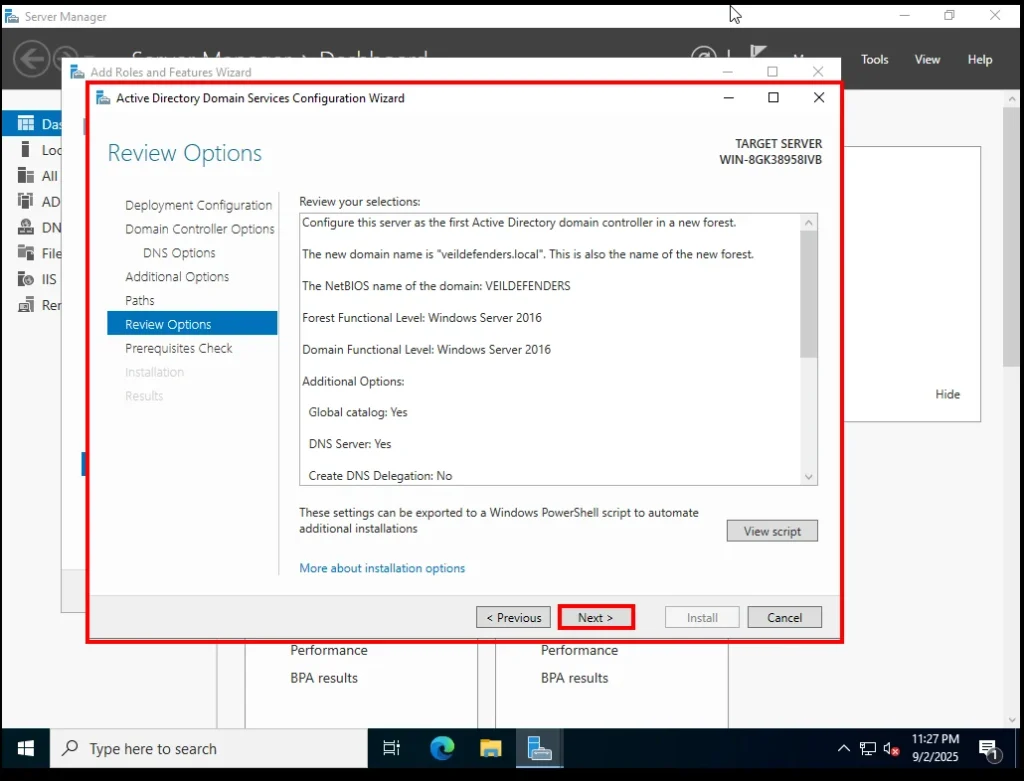Click the 'Create DNS Delegation: No' line
Viewport: 1024px width, 781px height.
tap(380, 475)
